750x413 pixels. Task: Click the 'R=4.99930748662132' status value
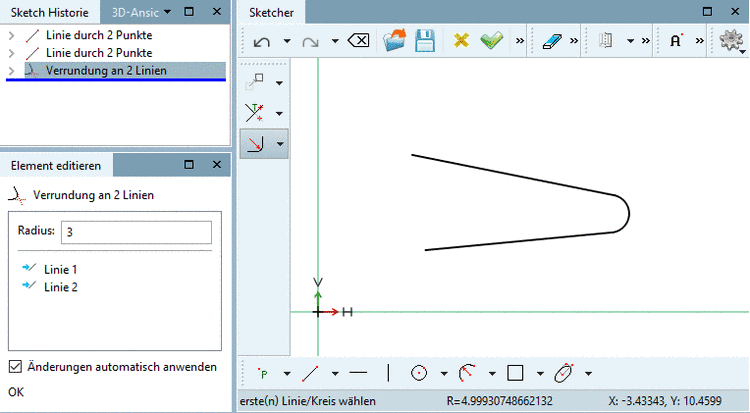[500, 401]
